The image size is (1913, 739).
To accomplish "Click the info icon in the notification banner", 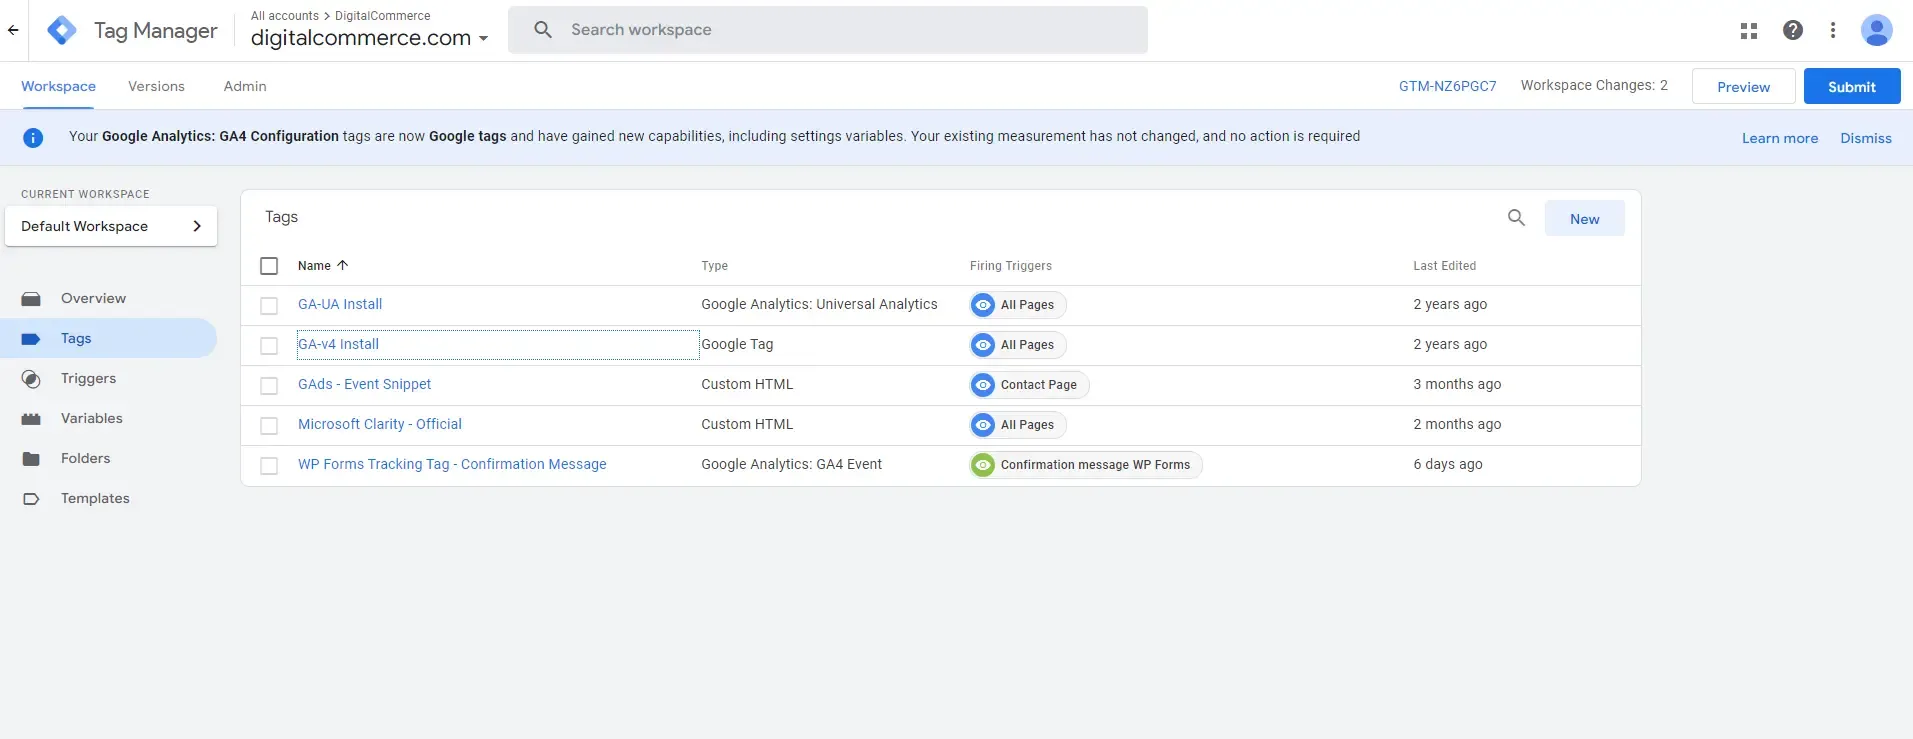I will [x=33, y=138].
